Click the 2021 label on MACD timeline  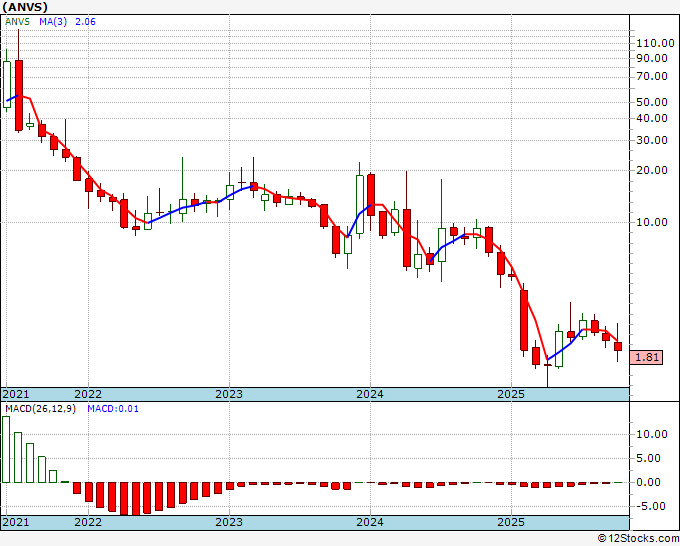(x=16, y=522)
